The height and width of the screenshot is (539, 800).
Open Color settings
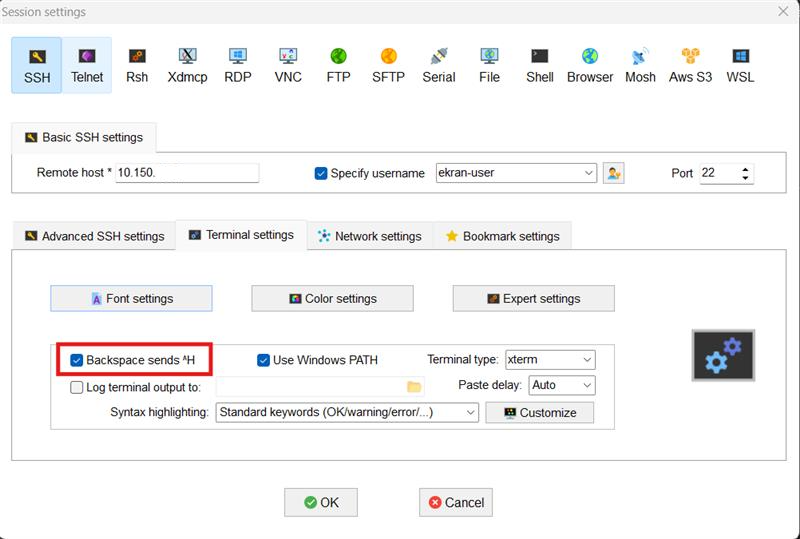point(332,299)
